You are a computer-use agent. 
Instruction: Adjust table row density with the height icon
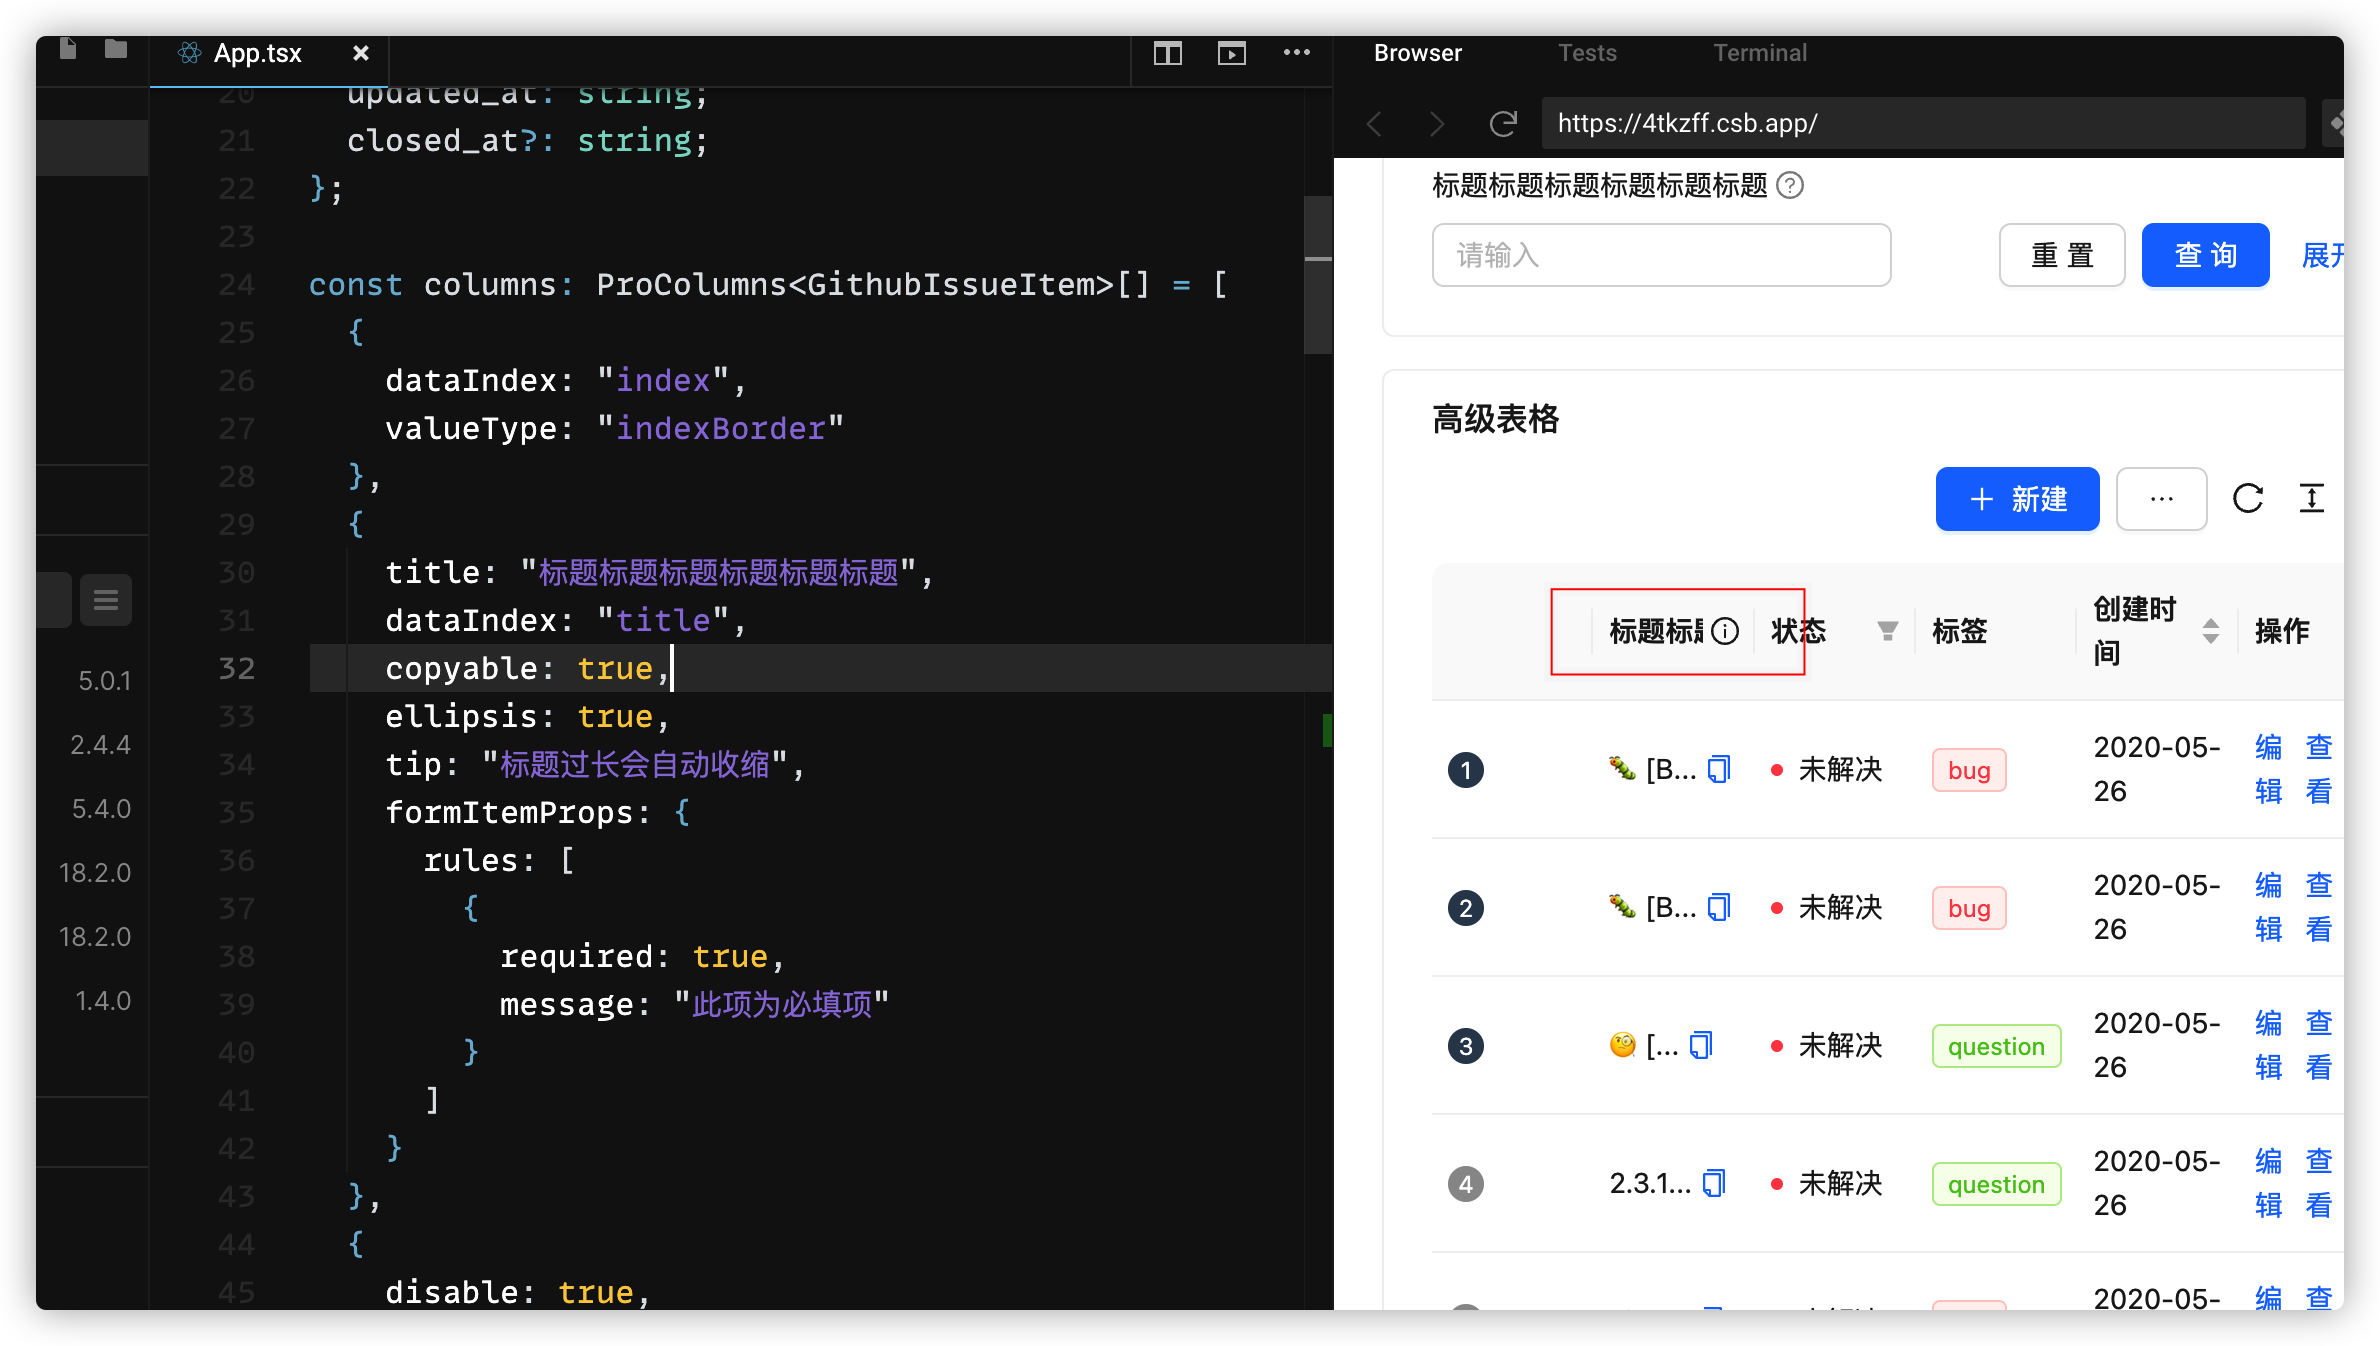click(2312, 499)
